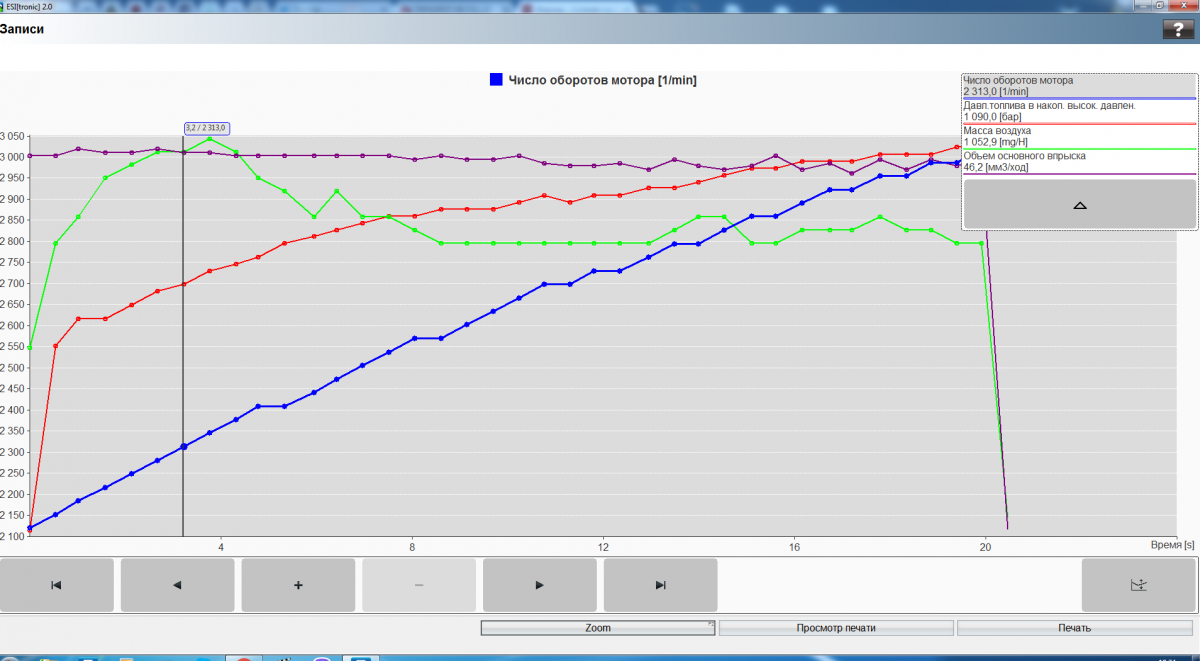Step cursor forward one sample
The image size is (1200, 661).
pyautogui.click(x=540, y=585)
